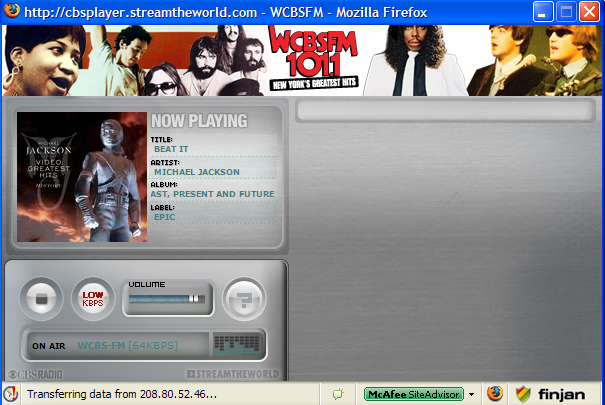Click the CBS Radio logo
Viewport: 605px width, 405px height.
click(x=35, y=374)
